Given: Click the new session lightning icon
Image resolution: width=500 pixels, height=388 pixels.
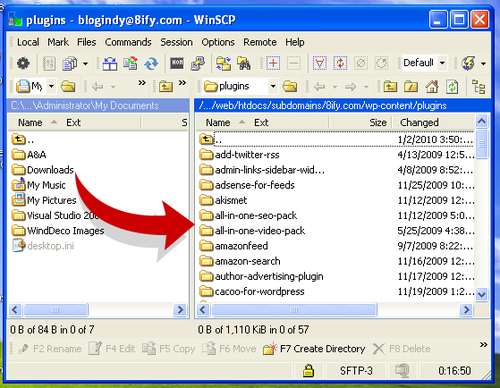Looking at the screenshot, I should [468, 63].
